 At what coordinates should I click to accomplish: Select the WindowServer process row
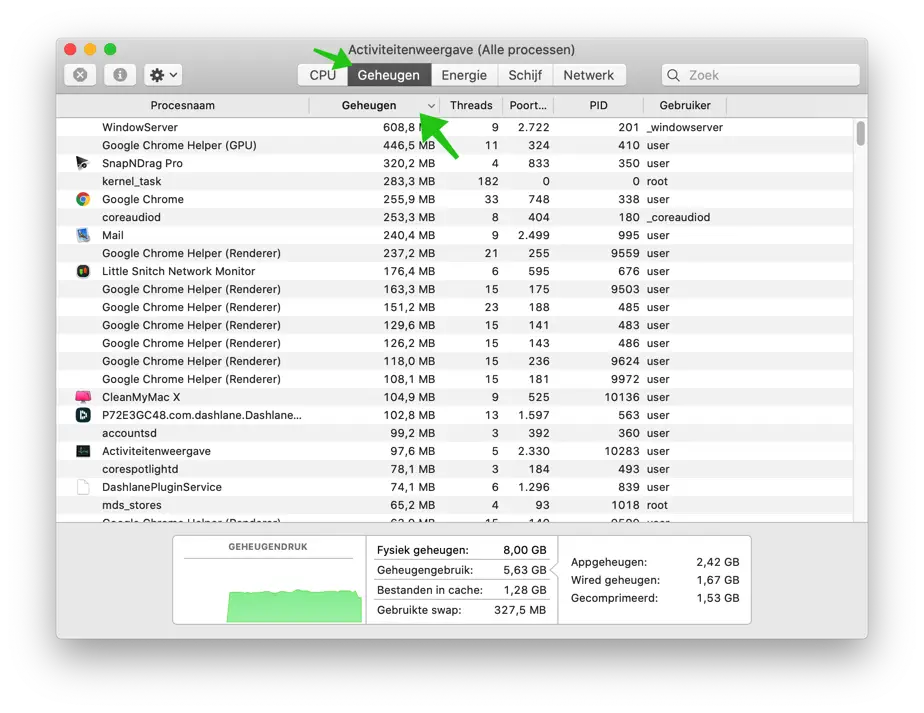pos(455,127)
